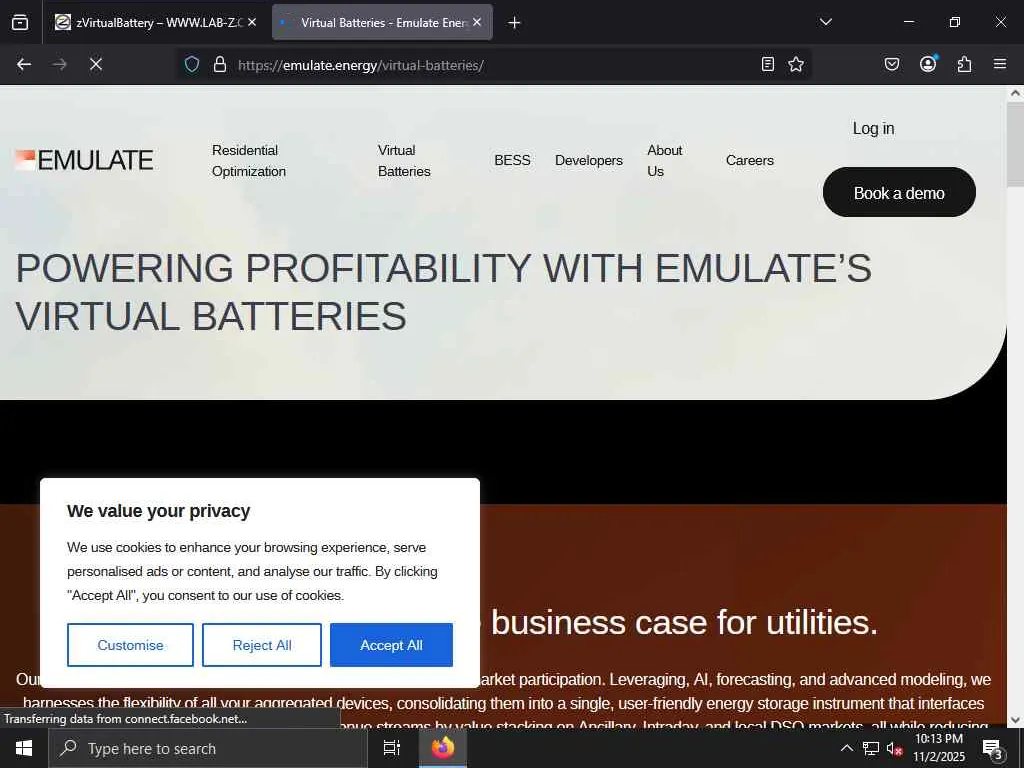
Task: Click the taskbar search box
Action: coord(208,748)
